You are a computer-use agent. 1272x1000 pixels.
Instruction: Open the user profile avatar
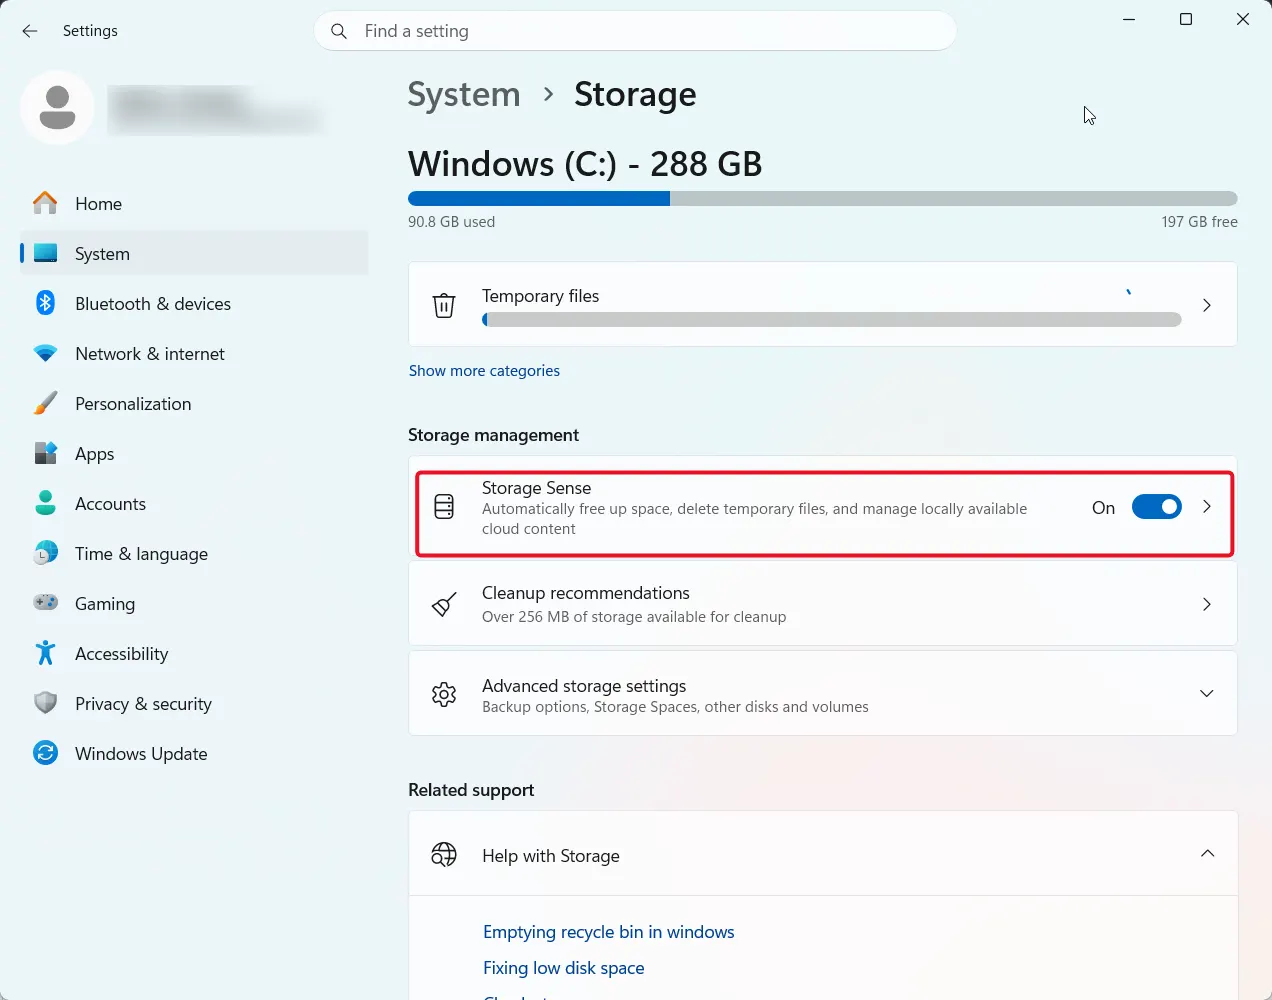tap(57, 107)
